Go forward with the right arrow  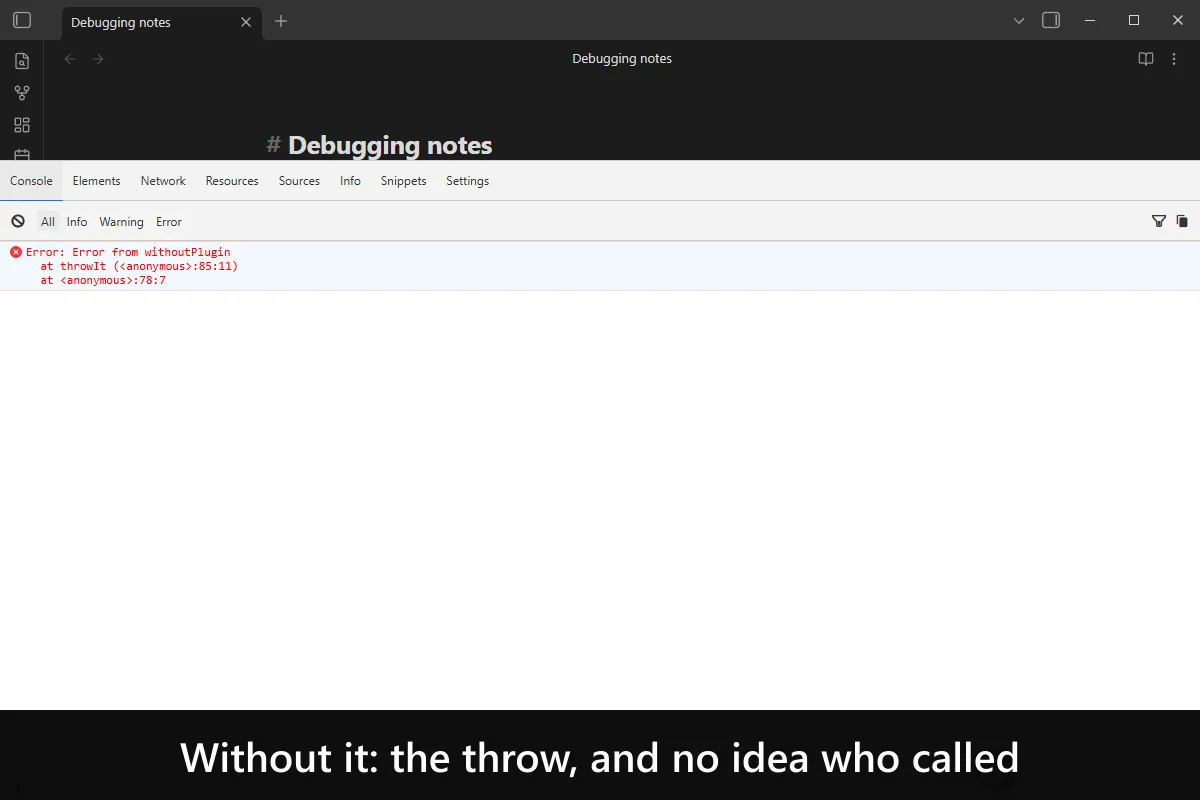pos(98,59)
